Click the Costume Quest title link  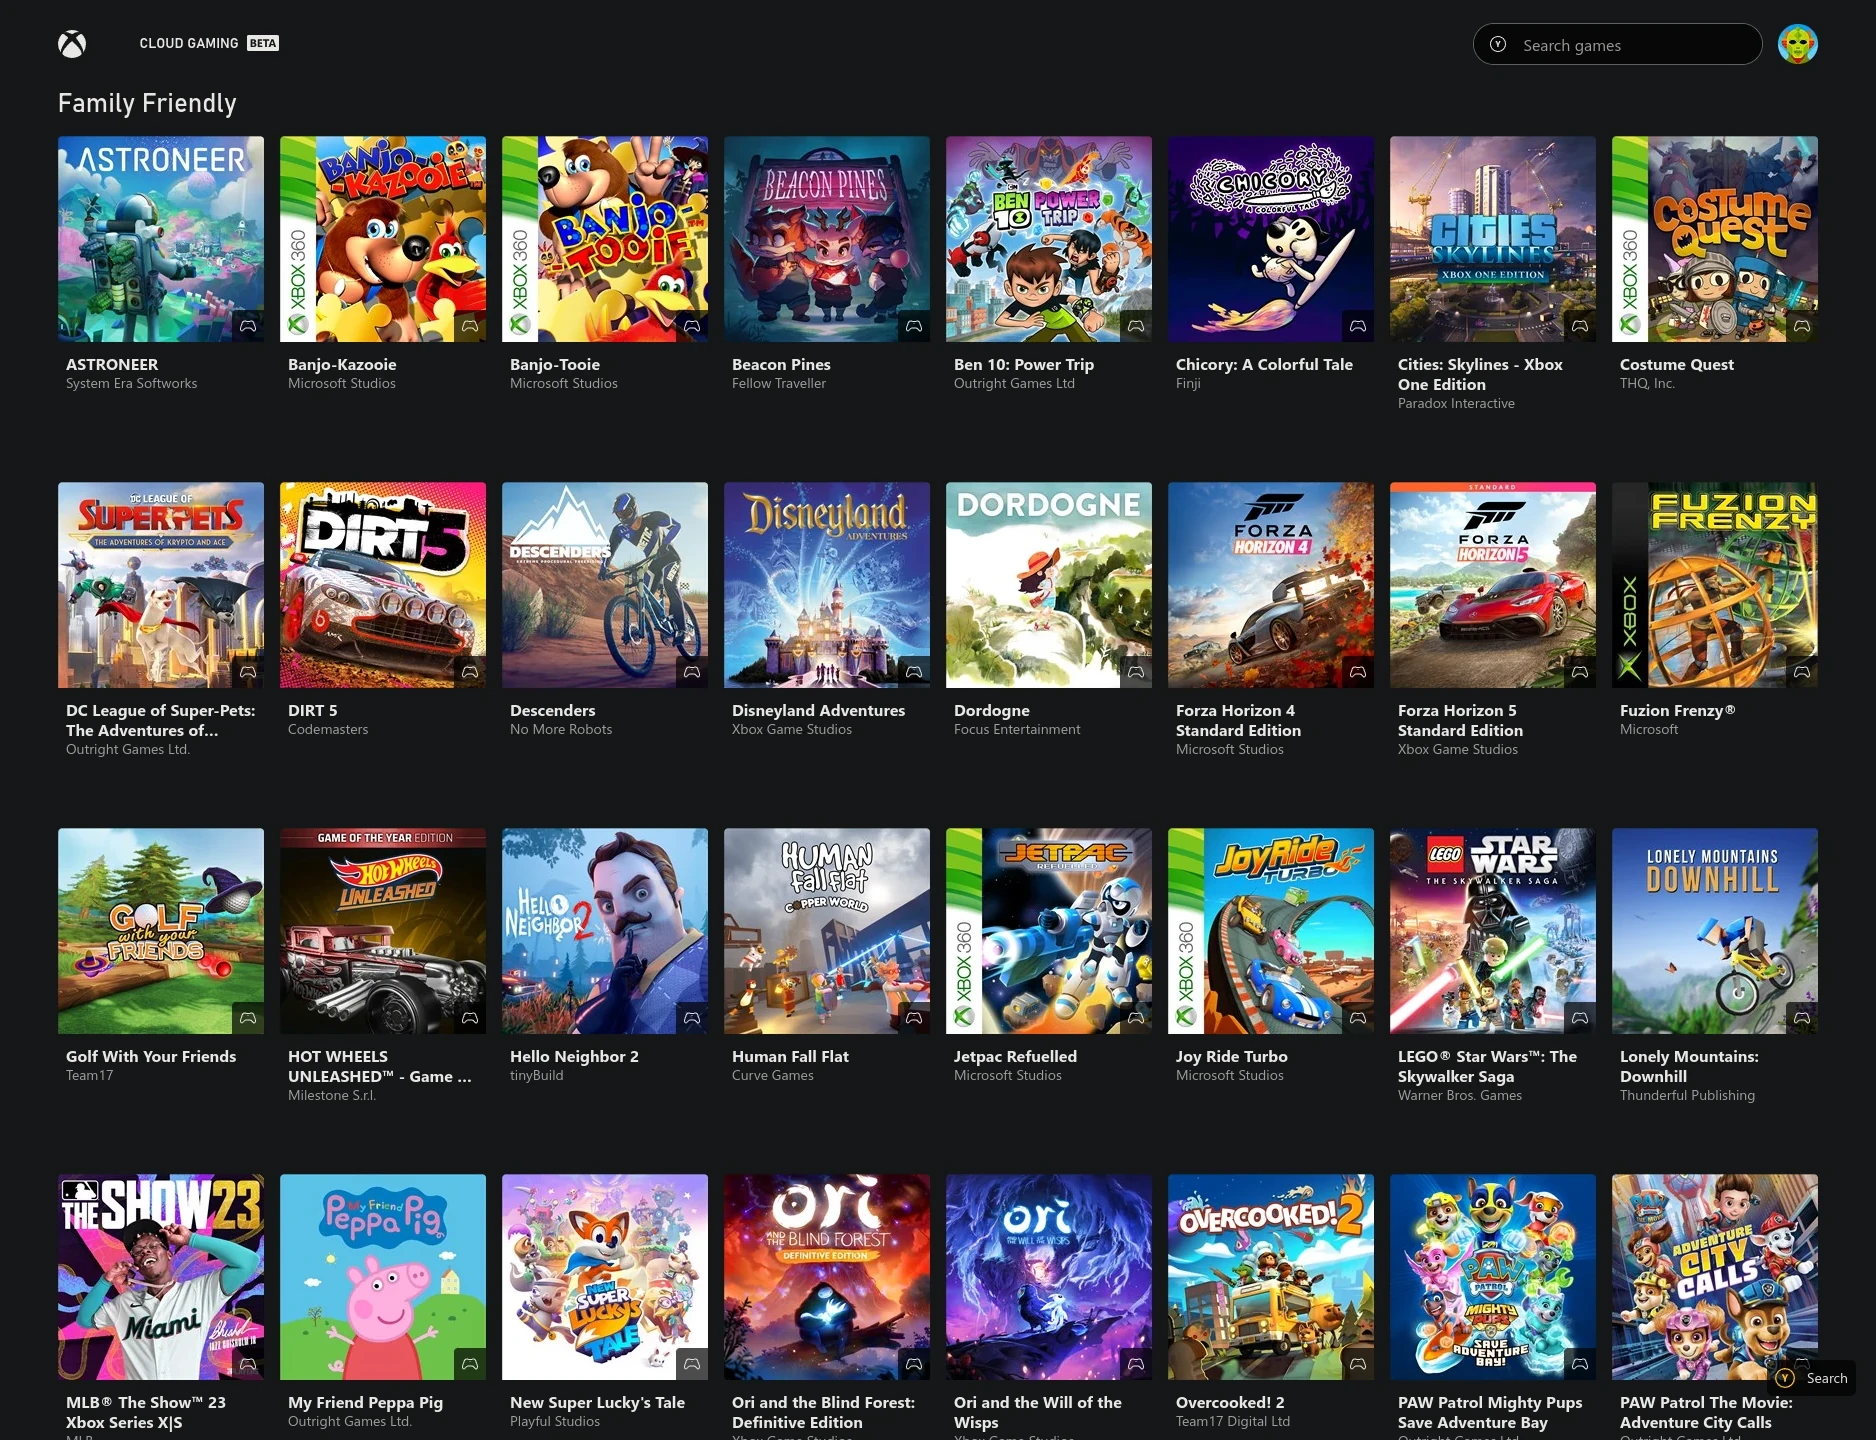pyautogui.click(x=1676, y=364)
